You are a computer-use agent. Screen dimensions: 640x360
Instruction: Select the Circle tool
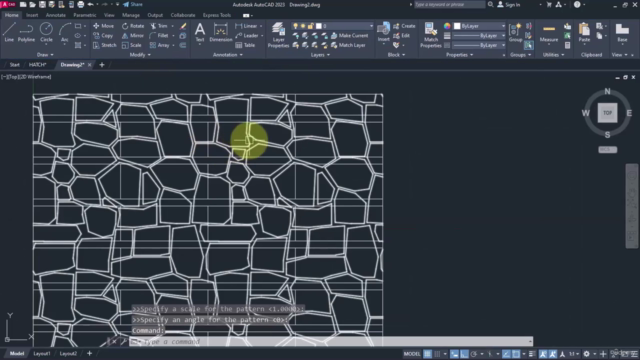[46, 32]
